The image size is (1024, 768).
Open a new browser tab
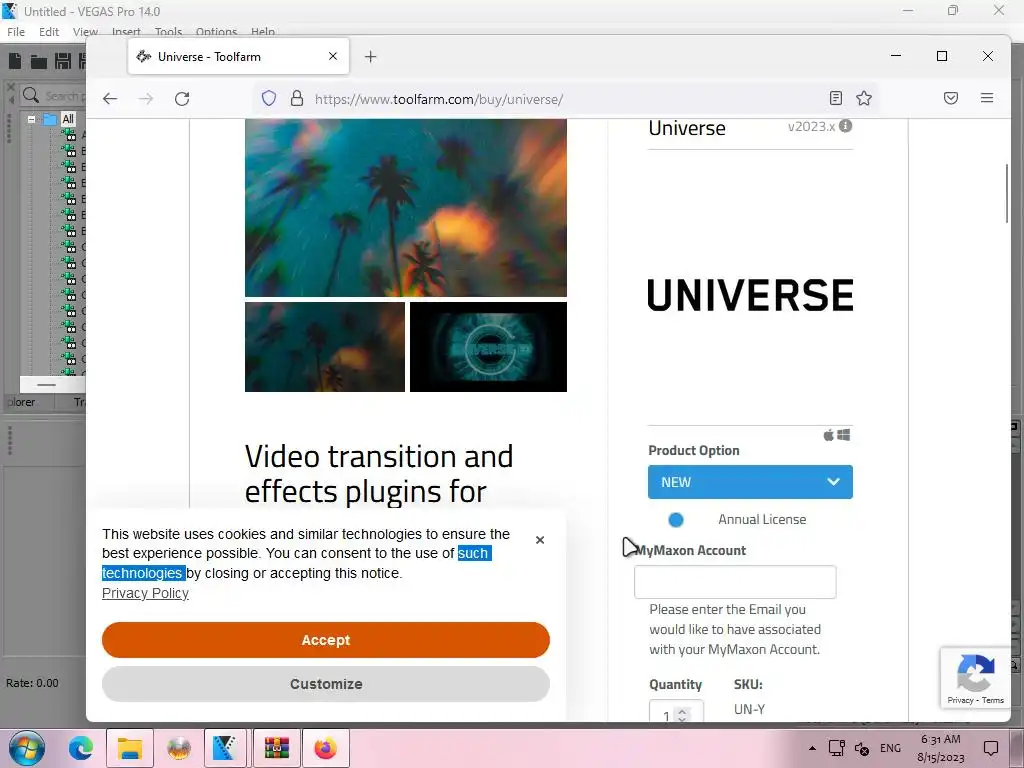point(370,57)
